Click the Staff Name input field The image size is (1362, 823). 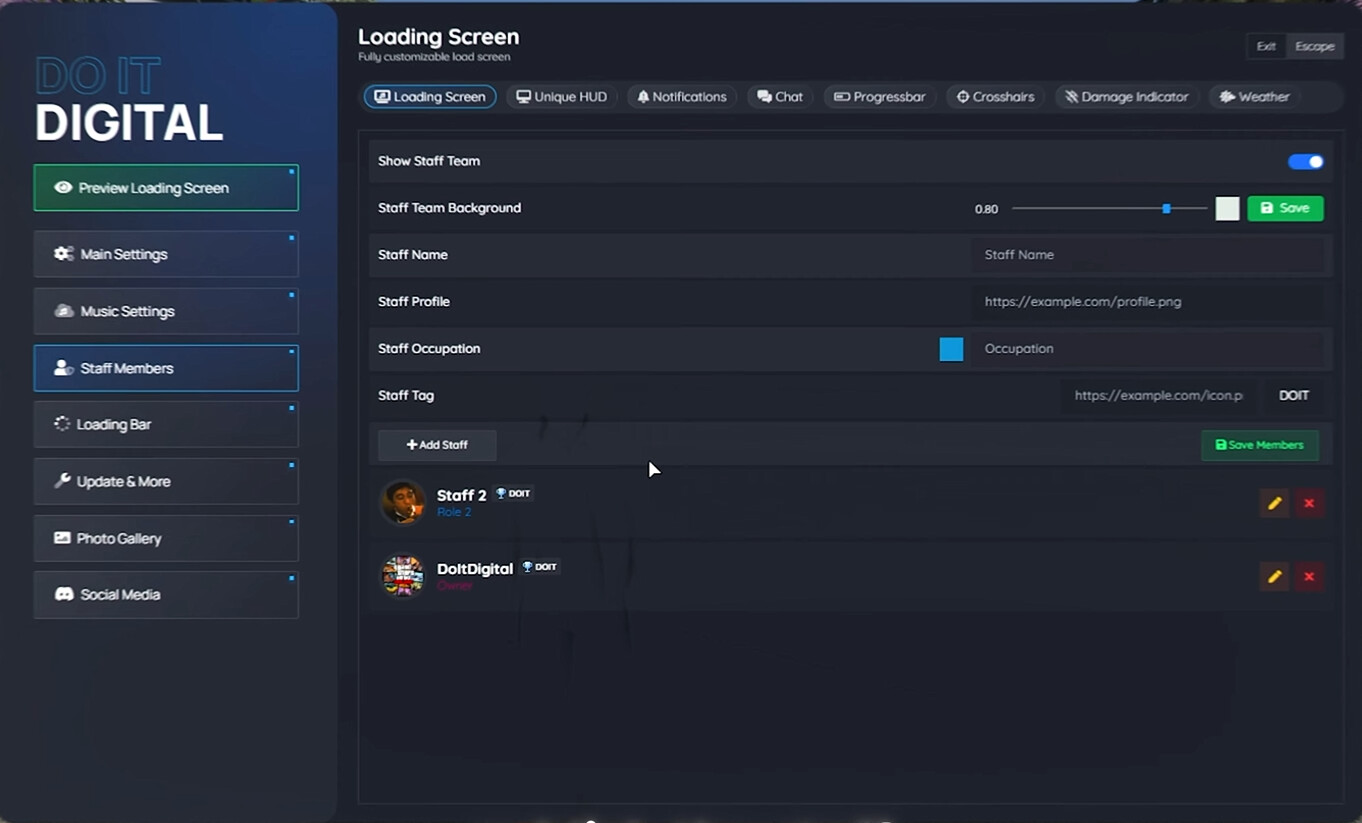coord(1148,255)
